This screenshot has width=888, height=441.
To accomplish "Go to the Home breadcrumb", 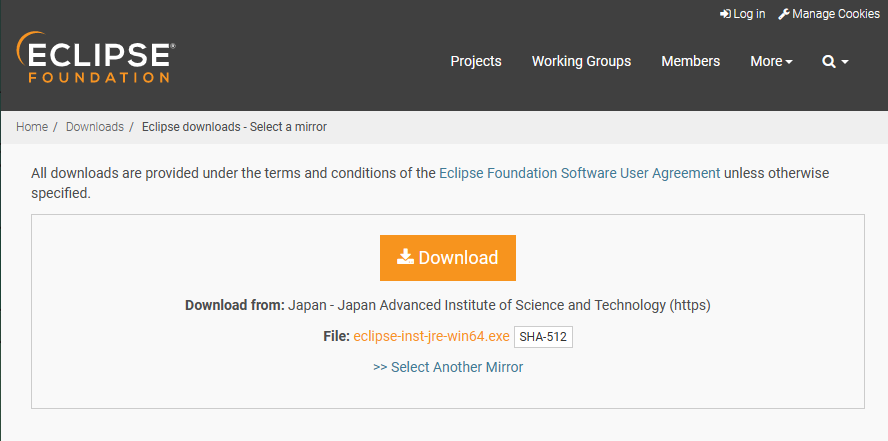I will [32, 127].
